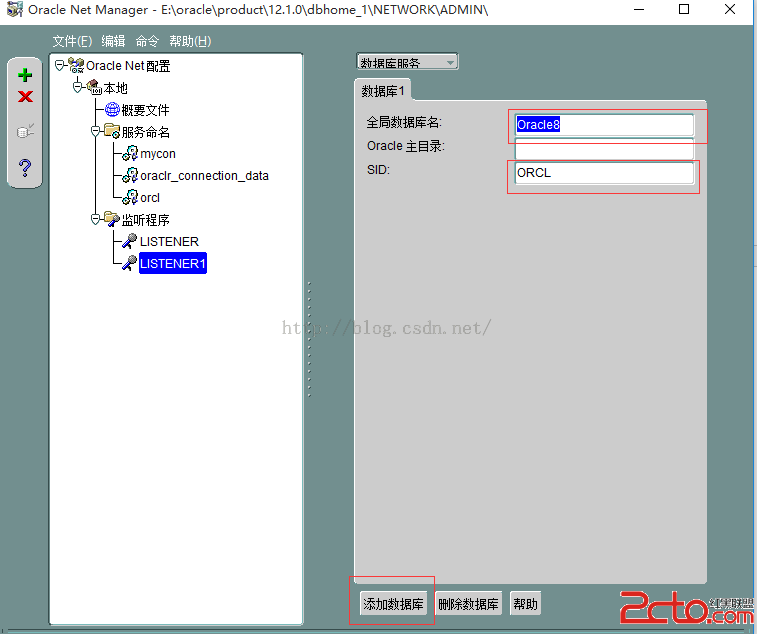Collapse the 服务命名 folder node
Viewport: 757px width, 634px height.
[x=96, y=131]
